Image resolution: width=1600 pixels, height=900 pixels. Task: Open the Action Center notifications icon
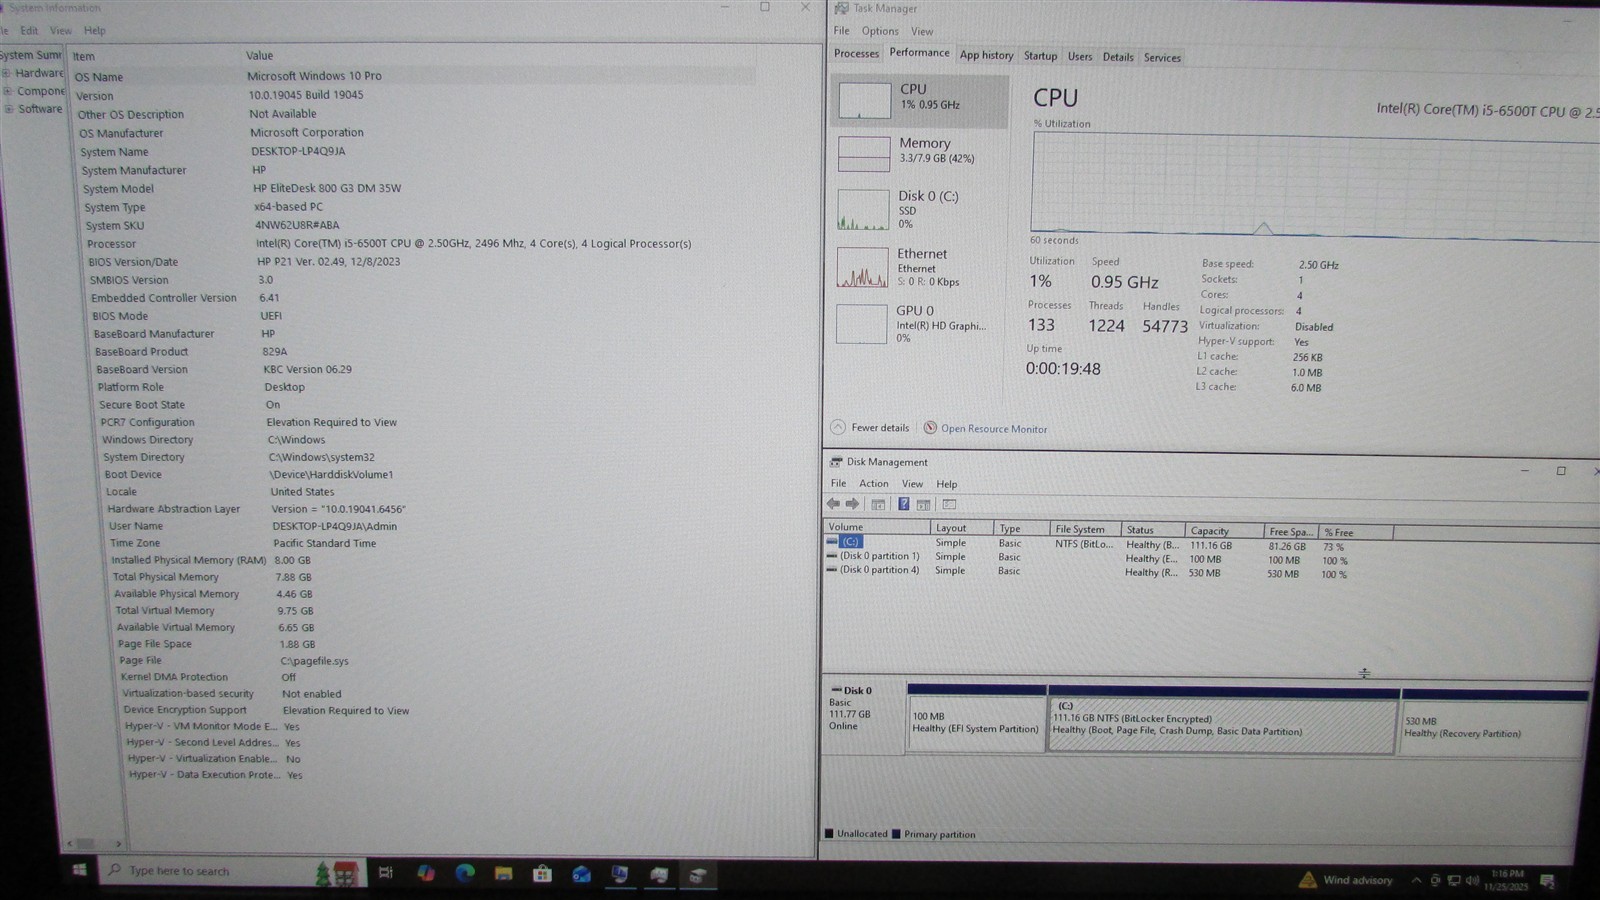tap(1547, 881)
